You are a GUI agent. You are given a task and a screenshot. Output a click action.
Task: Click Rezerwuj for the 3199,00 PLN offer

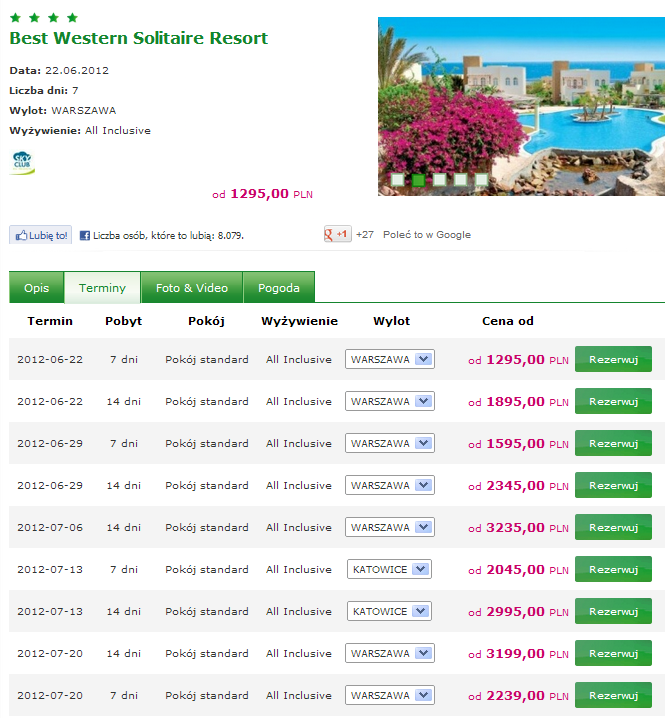coord(613,653)
